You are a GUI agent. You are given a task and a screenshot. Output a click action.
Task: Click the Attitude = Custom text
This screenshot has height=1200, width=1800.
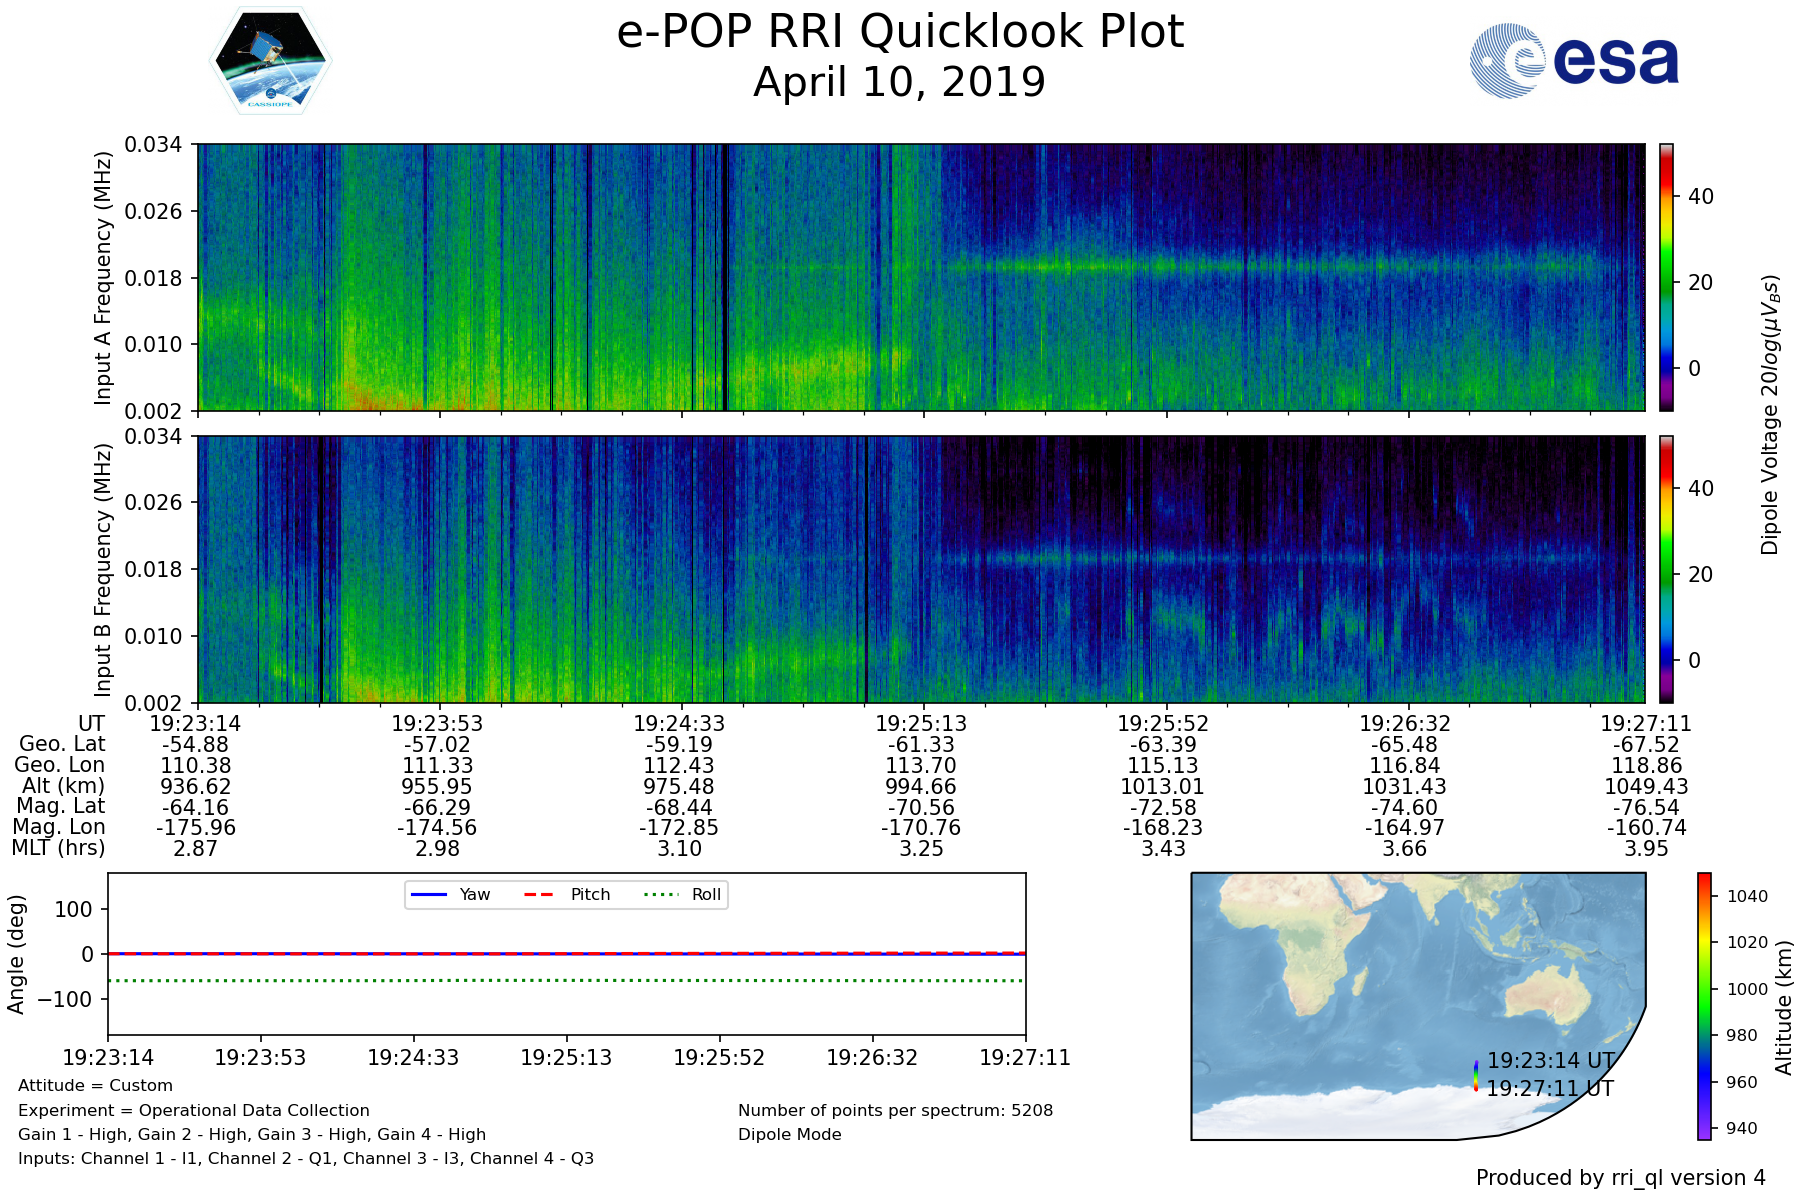[x=95, y=1086]
